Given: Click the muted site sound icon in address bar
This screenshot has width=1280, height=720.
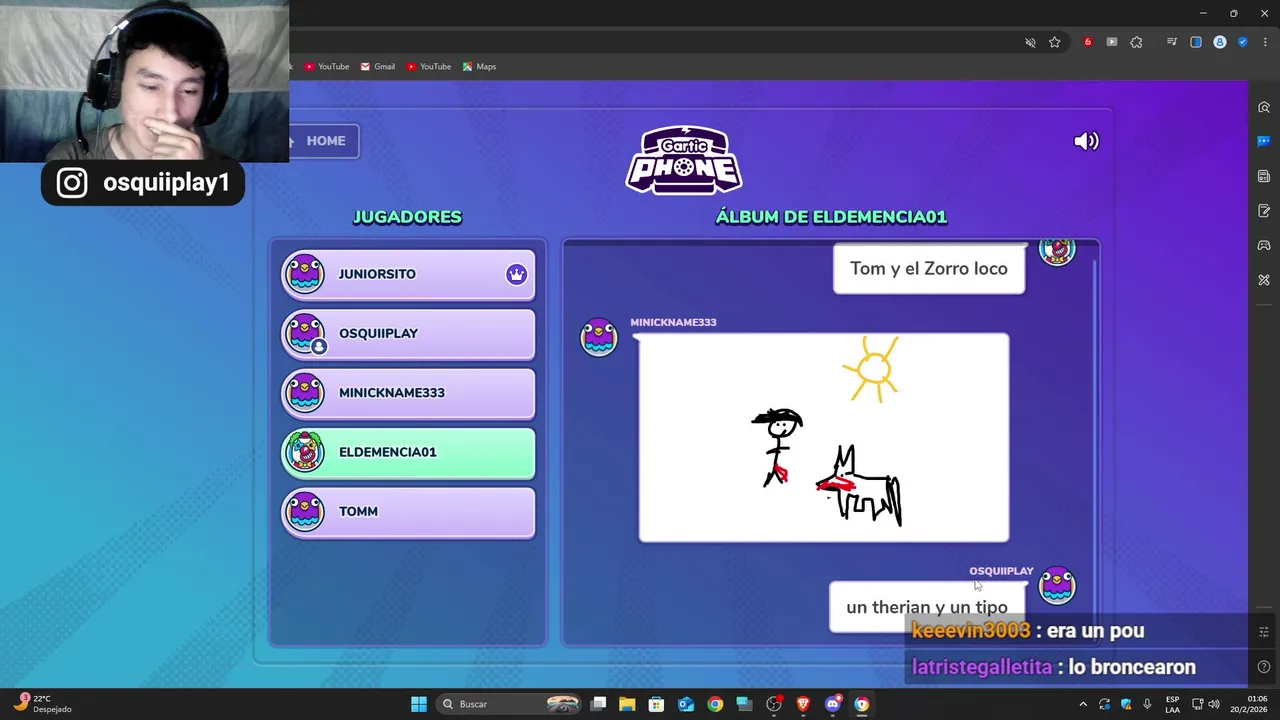Looking at the screenshot, I should tap(1030, 42).
